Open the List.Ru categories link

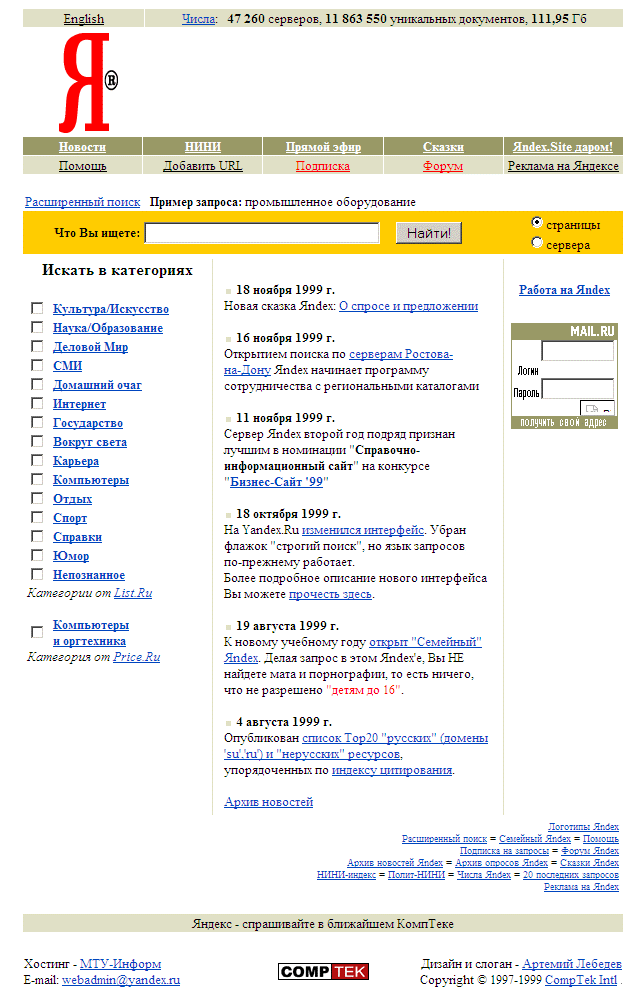pyautogui.click(x=133, y=593)
